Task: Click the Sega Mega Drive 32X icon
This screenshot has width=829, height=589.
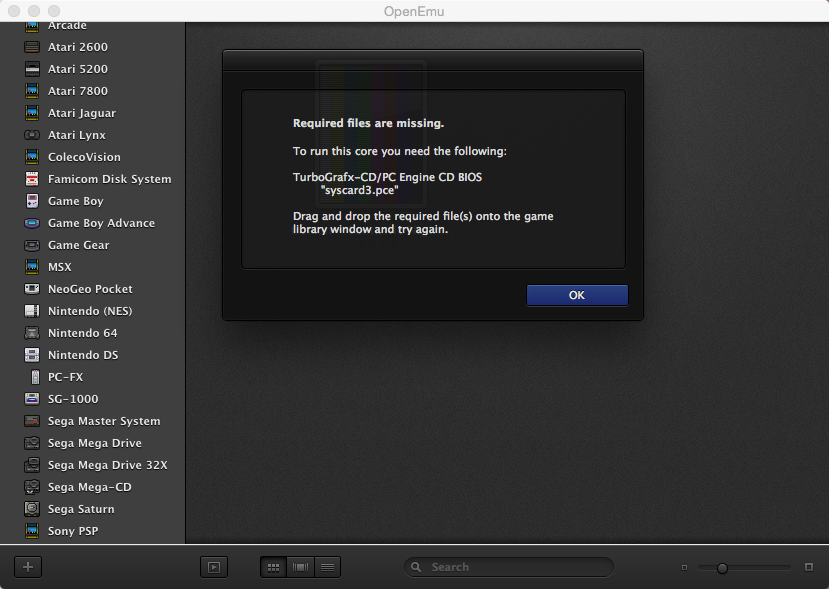Action: click(32, 465)
